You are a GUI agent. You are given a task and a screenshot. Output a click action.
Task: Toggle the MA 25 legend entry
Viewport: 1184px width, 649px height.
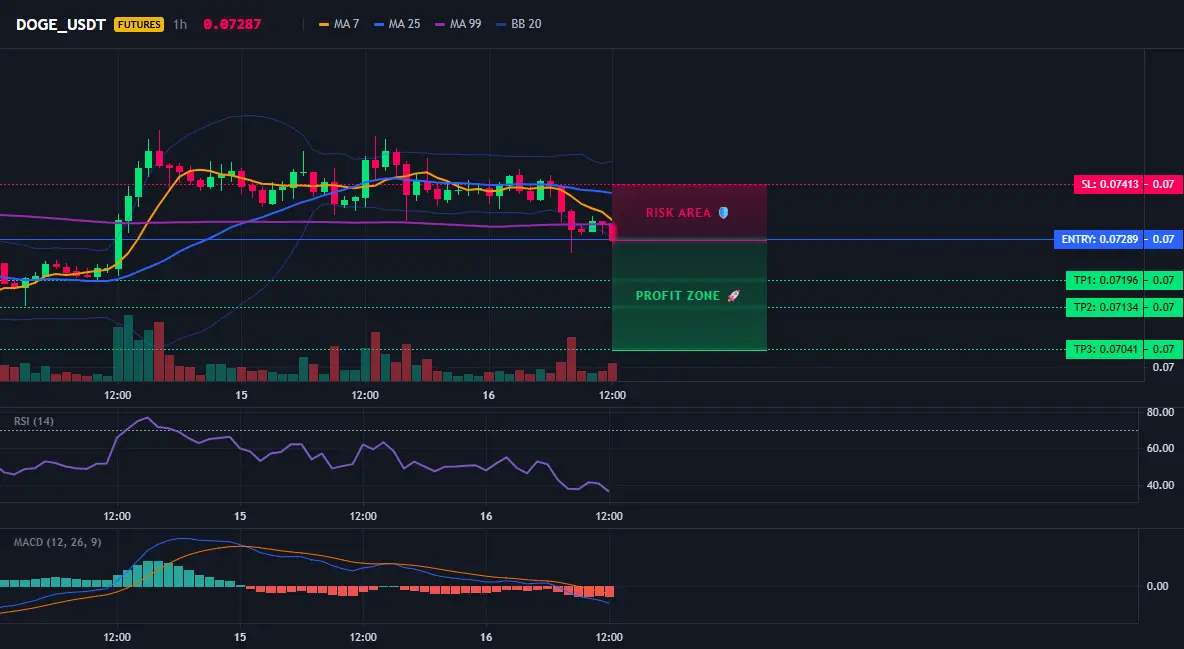click(x=397, y=24)
